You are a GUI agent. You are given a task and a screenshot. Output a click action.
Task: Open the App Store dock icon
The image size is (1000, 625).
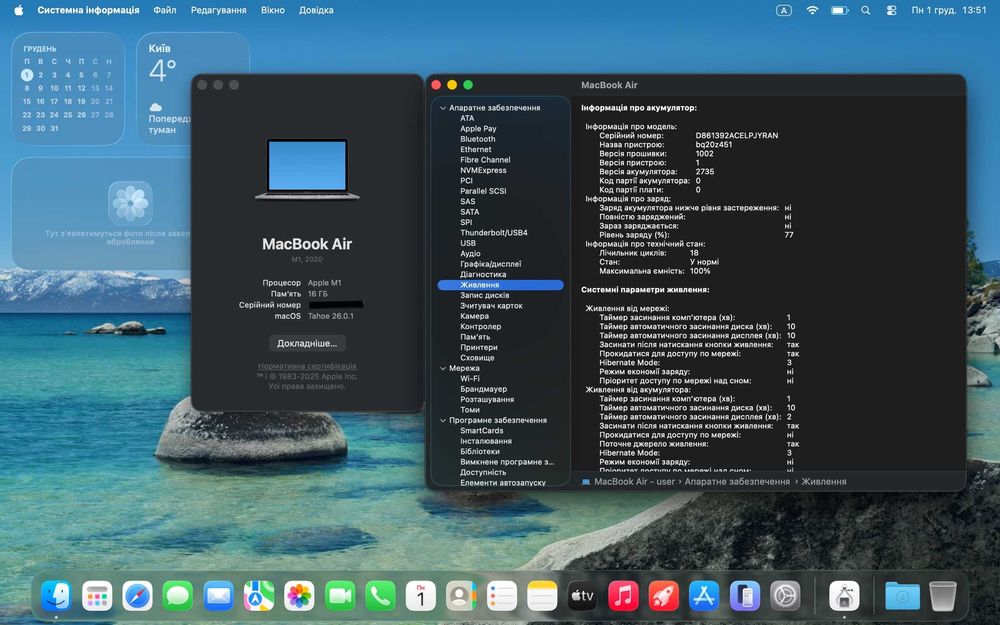[x=704, y=596]
